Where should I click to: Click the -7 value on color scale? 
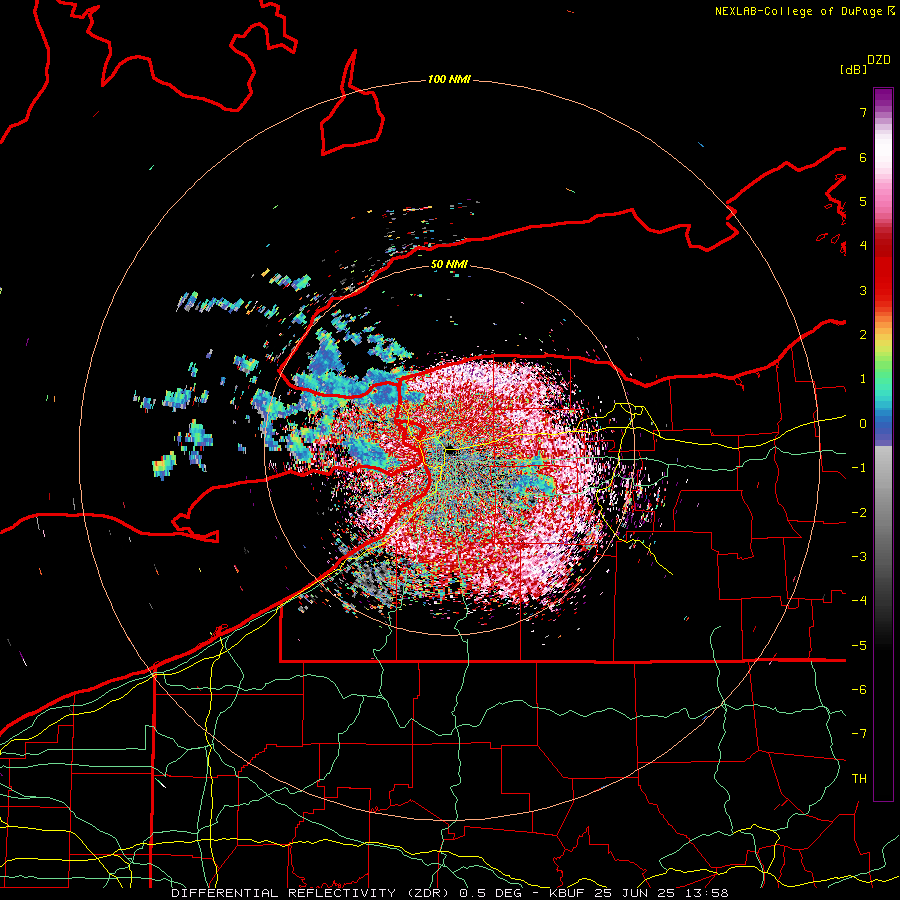click(859, 734)
